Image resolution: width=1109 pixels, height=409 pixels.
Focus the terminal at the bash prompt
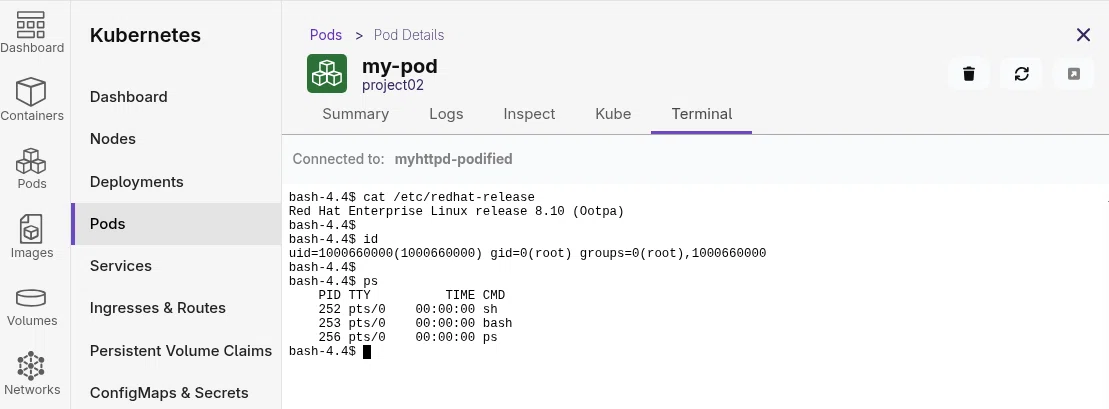pyautogui.click(x=366, y=352)
